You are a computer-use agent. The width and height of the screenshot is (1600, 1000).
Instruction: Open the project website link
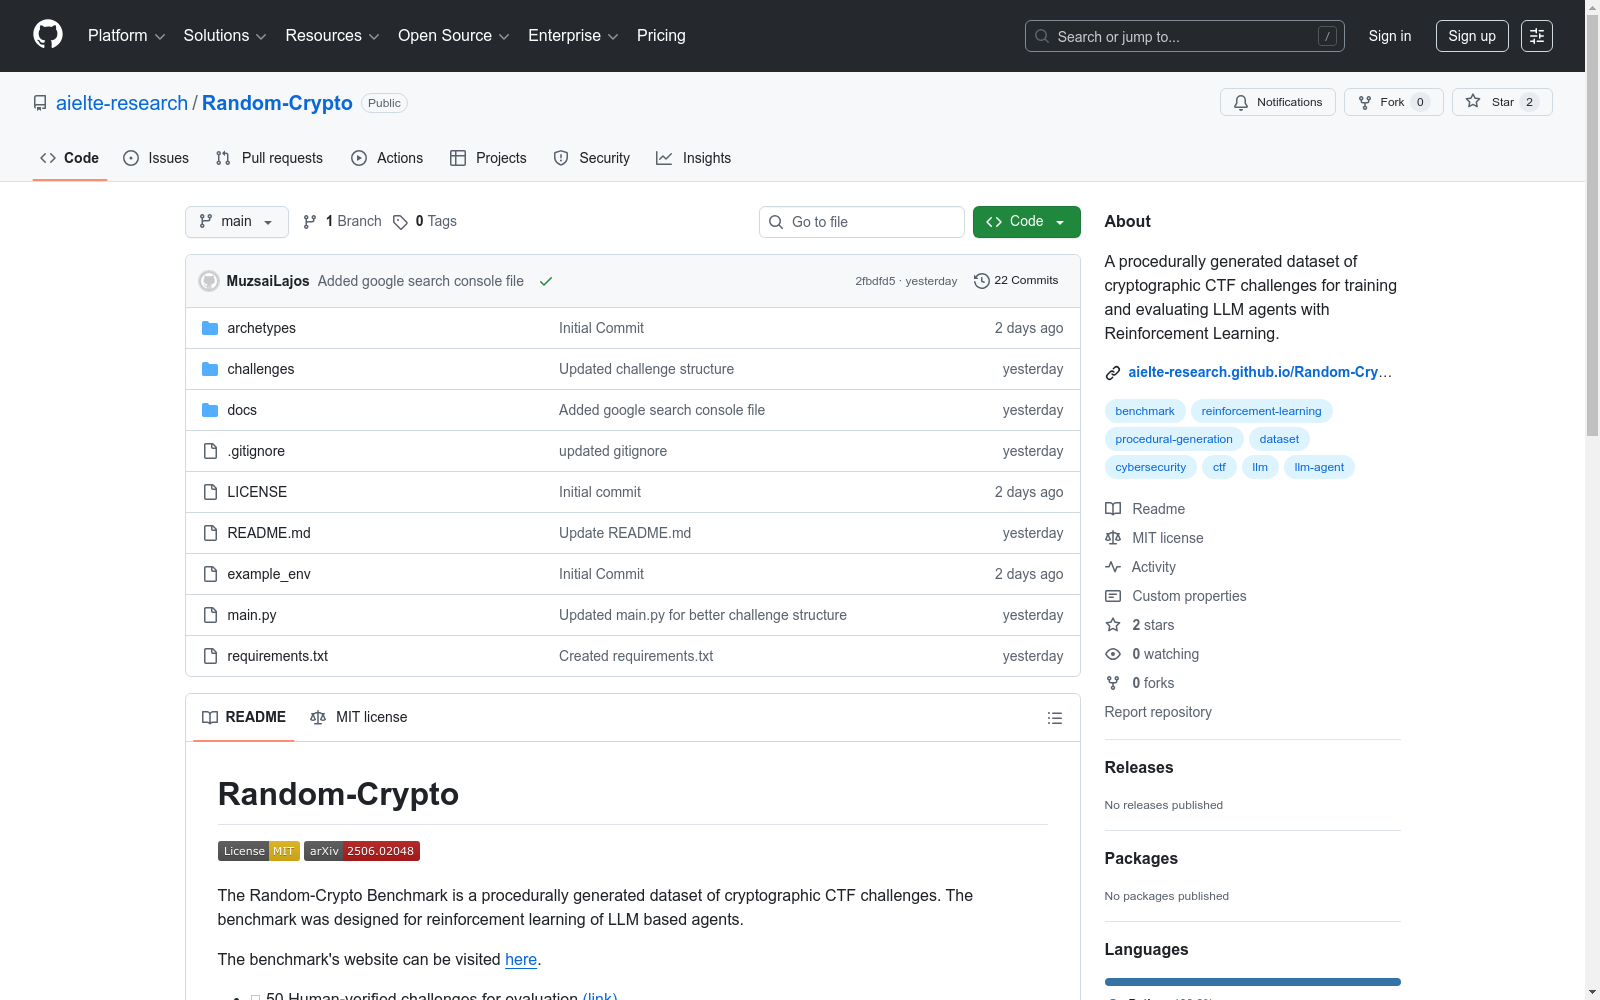[x=1259, y=372]
